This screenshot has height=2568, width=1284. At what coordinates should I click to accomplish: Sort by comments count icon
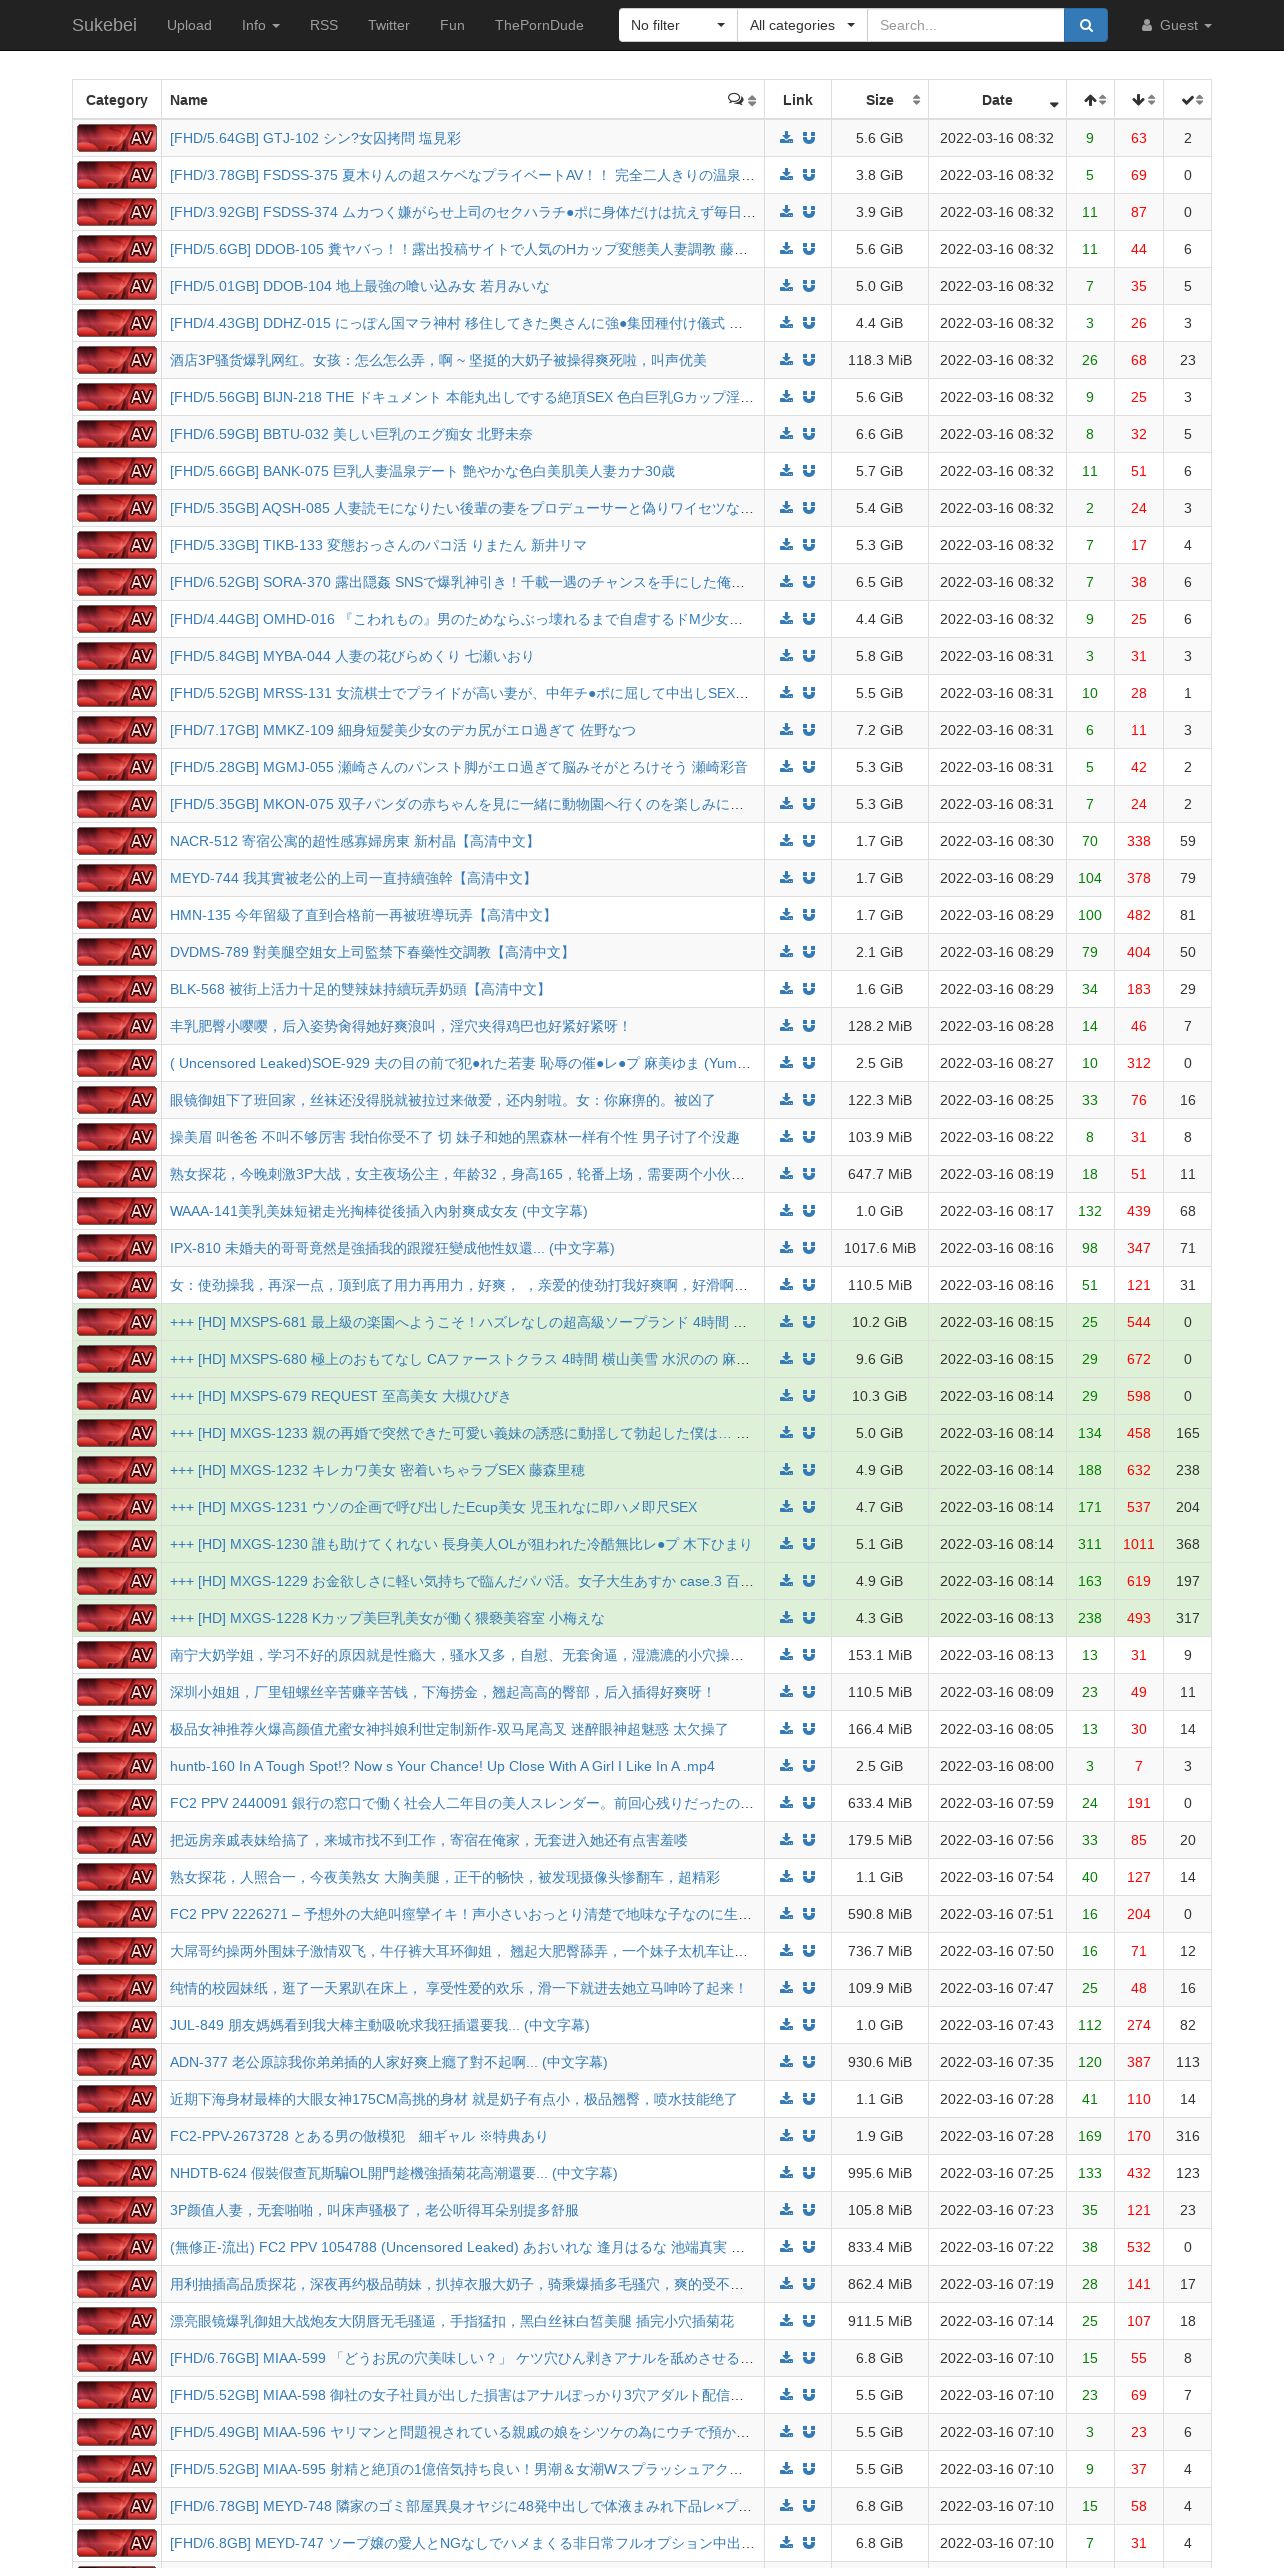(x=742, y=100)
